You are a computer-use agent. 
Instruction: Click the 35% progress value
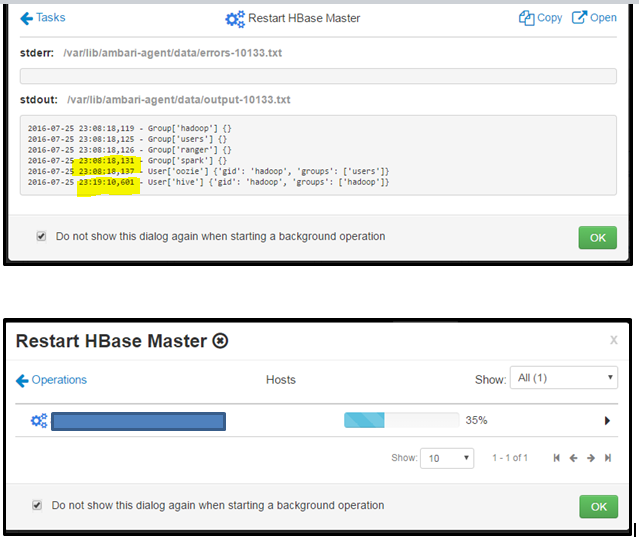[476, 420]
